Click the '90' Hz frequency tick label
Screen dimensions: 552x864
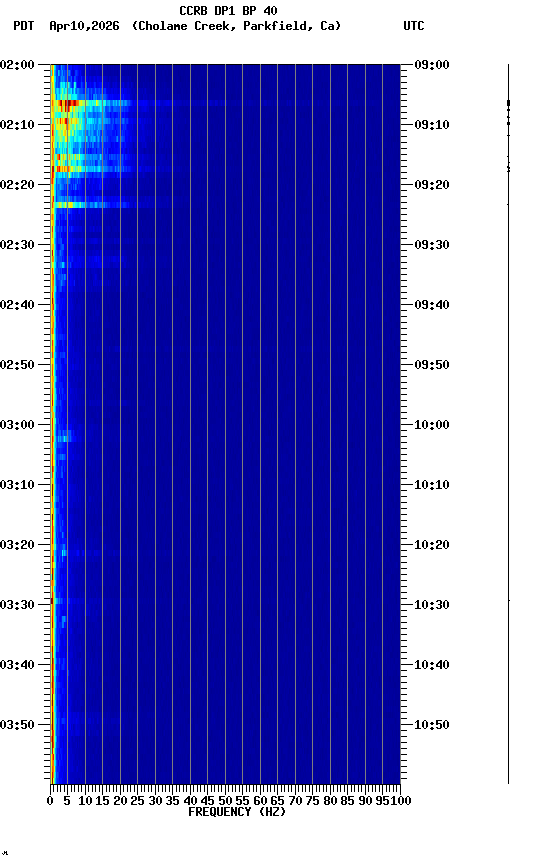click(365, 801)
